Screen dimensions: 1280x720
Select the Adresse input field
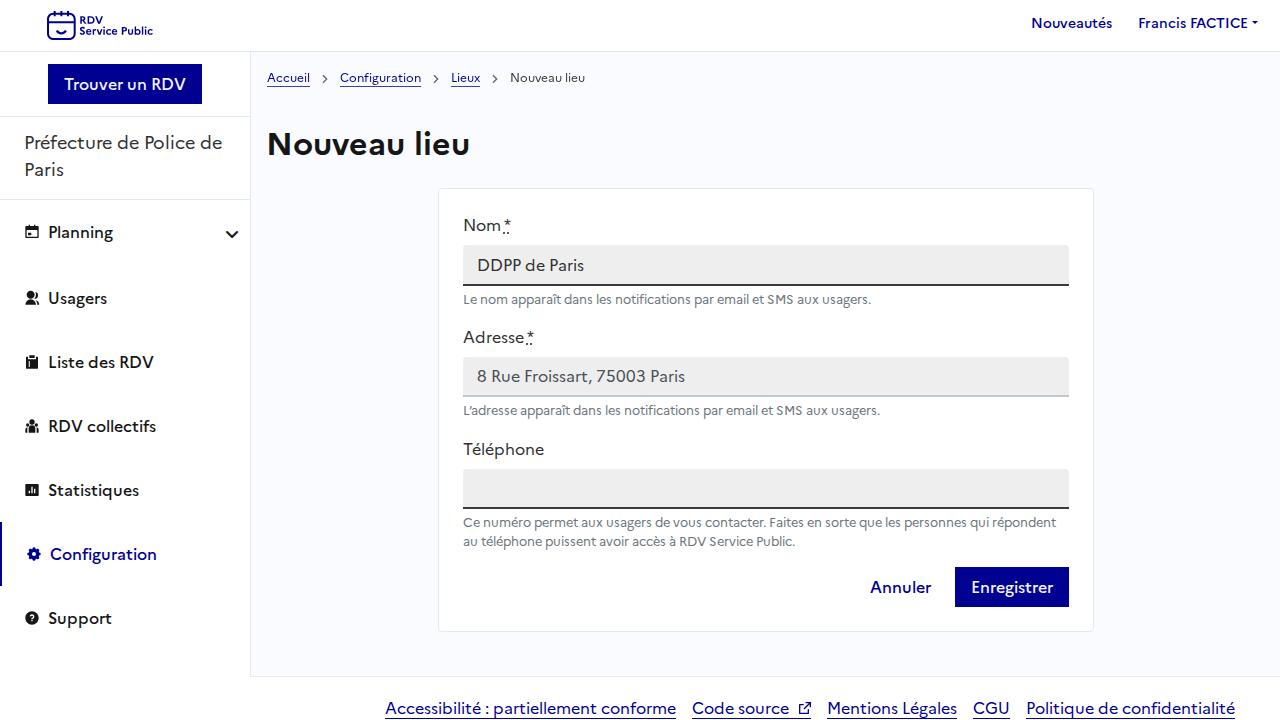coord(765,377)
